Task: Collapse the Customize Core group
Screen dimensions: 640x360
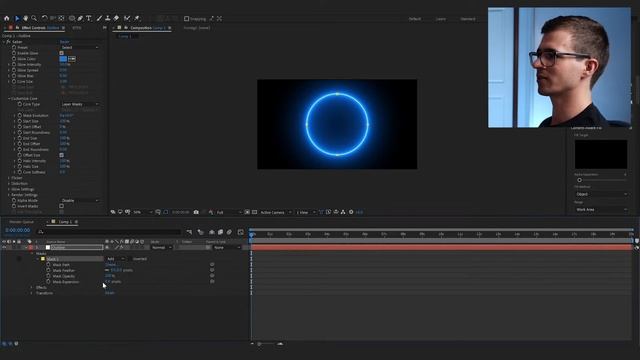Action: [x=9, y=98]
